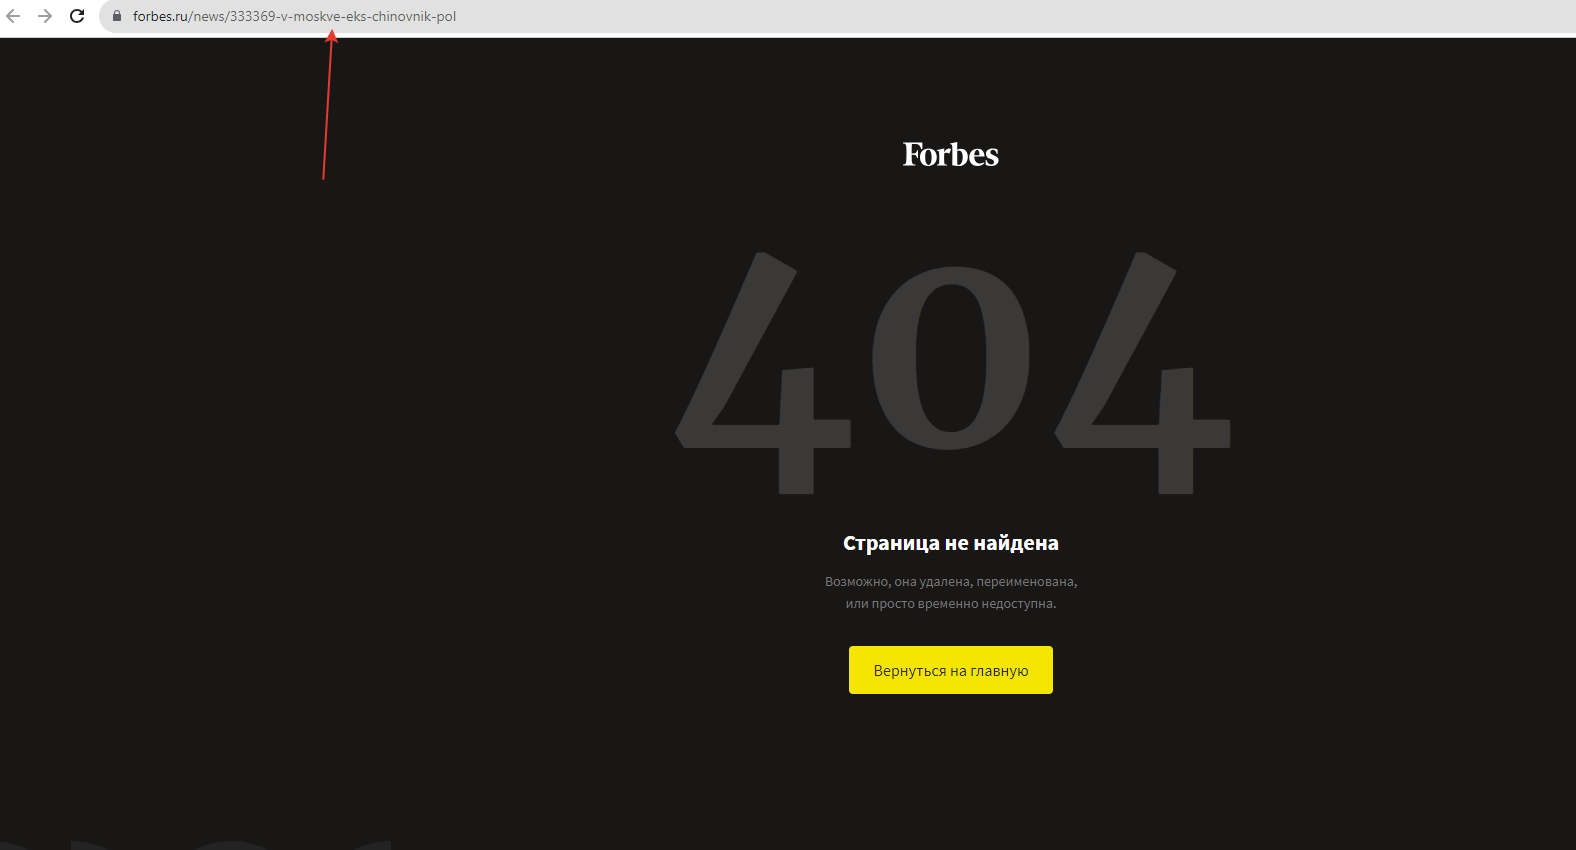Viewport: 1576px width, 850px height.
Task: Go forward with the browser forward arrow
Action: tap(45, 16)
